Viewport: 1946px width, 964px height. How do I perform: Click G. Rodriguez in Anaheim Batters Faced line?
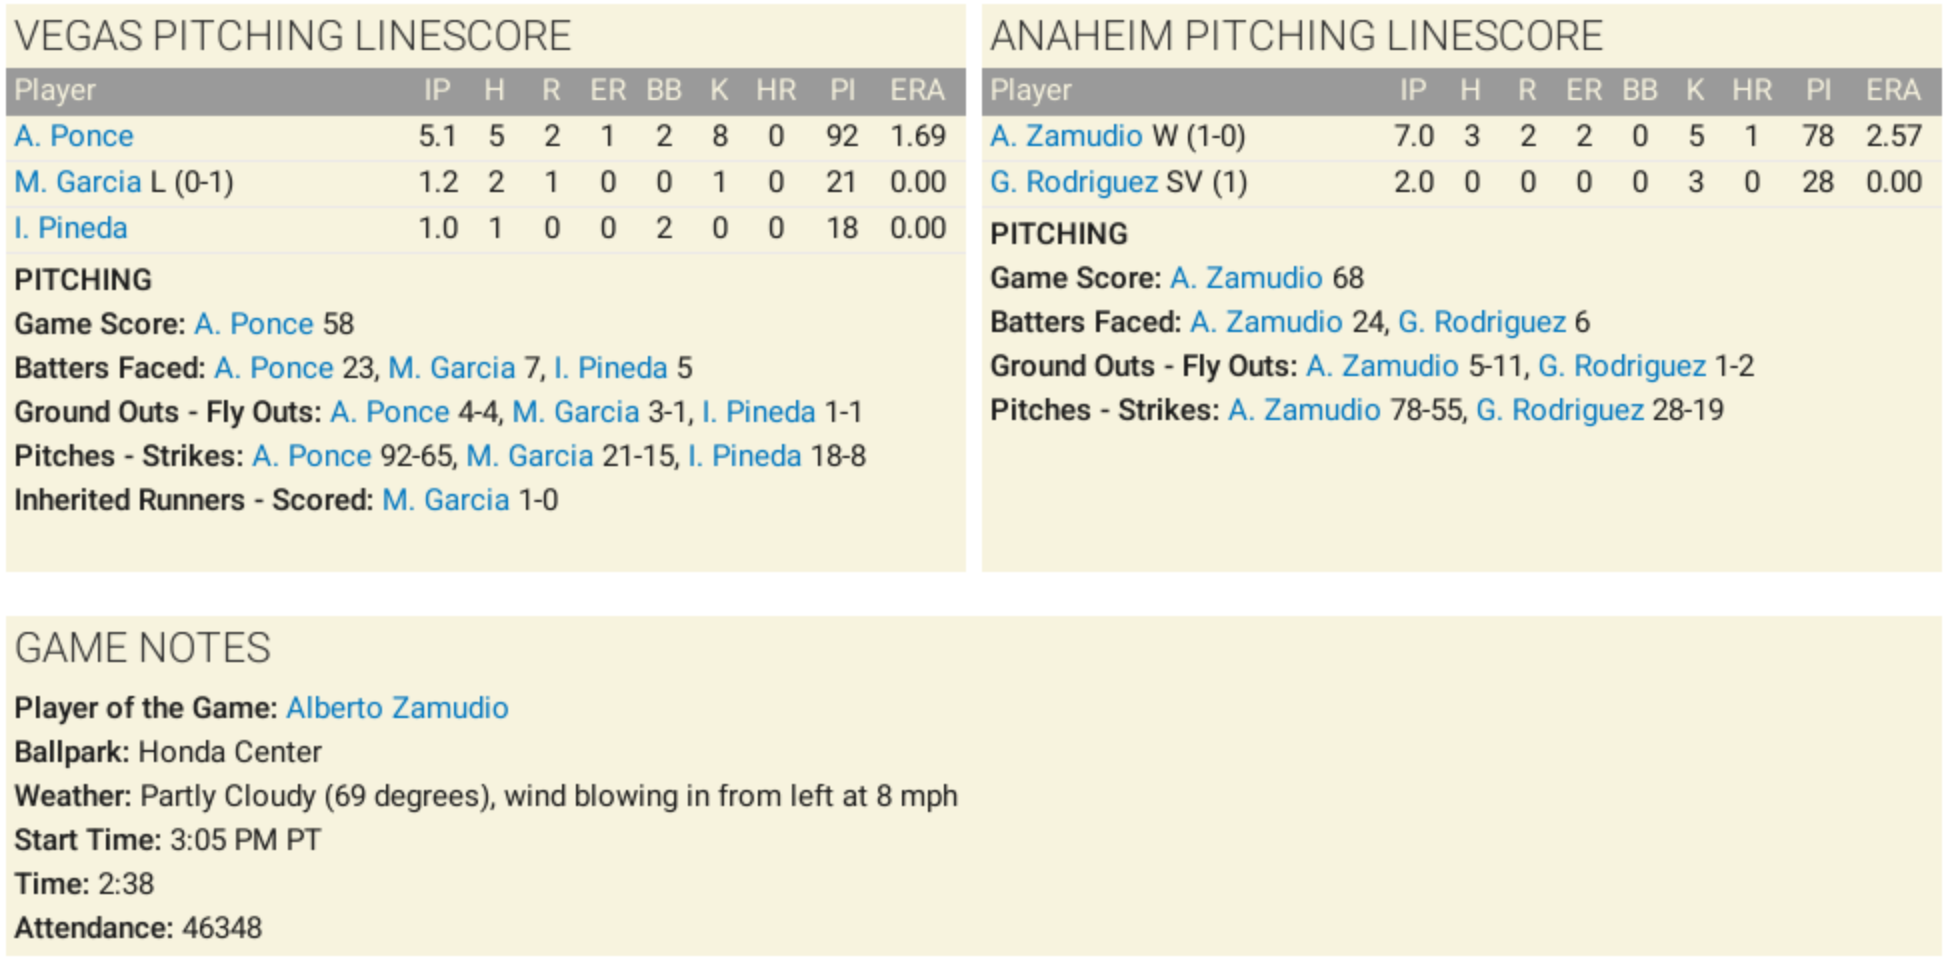point(1482,322)
